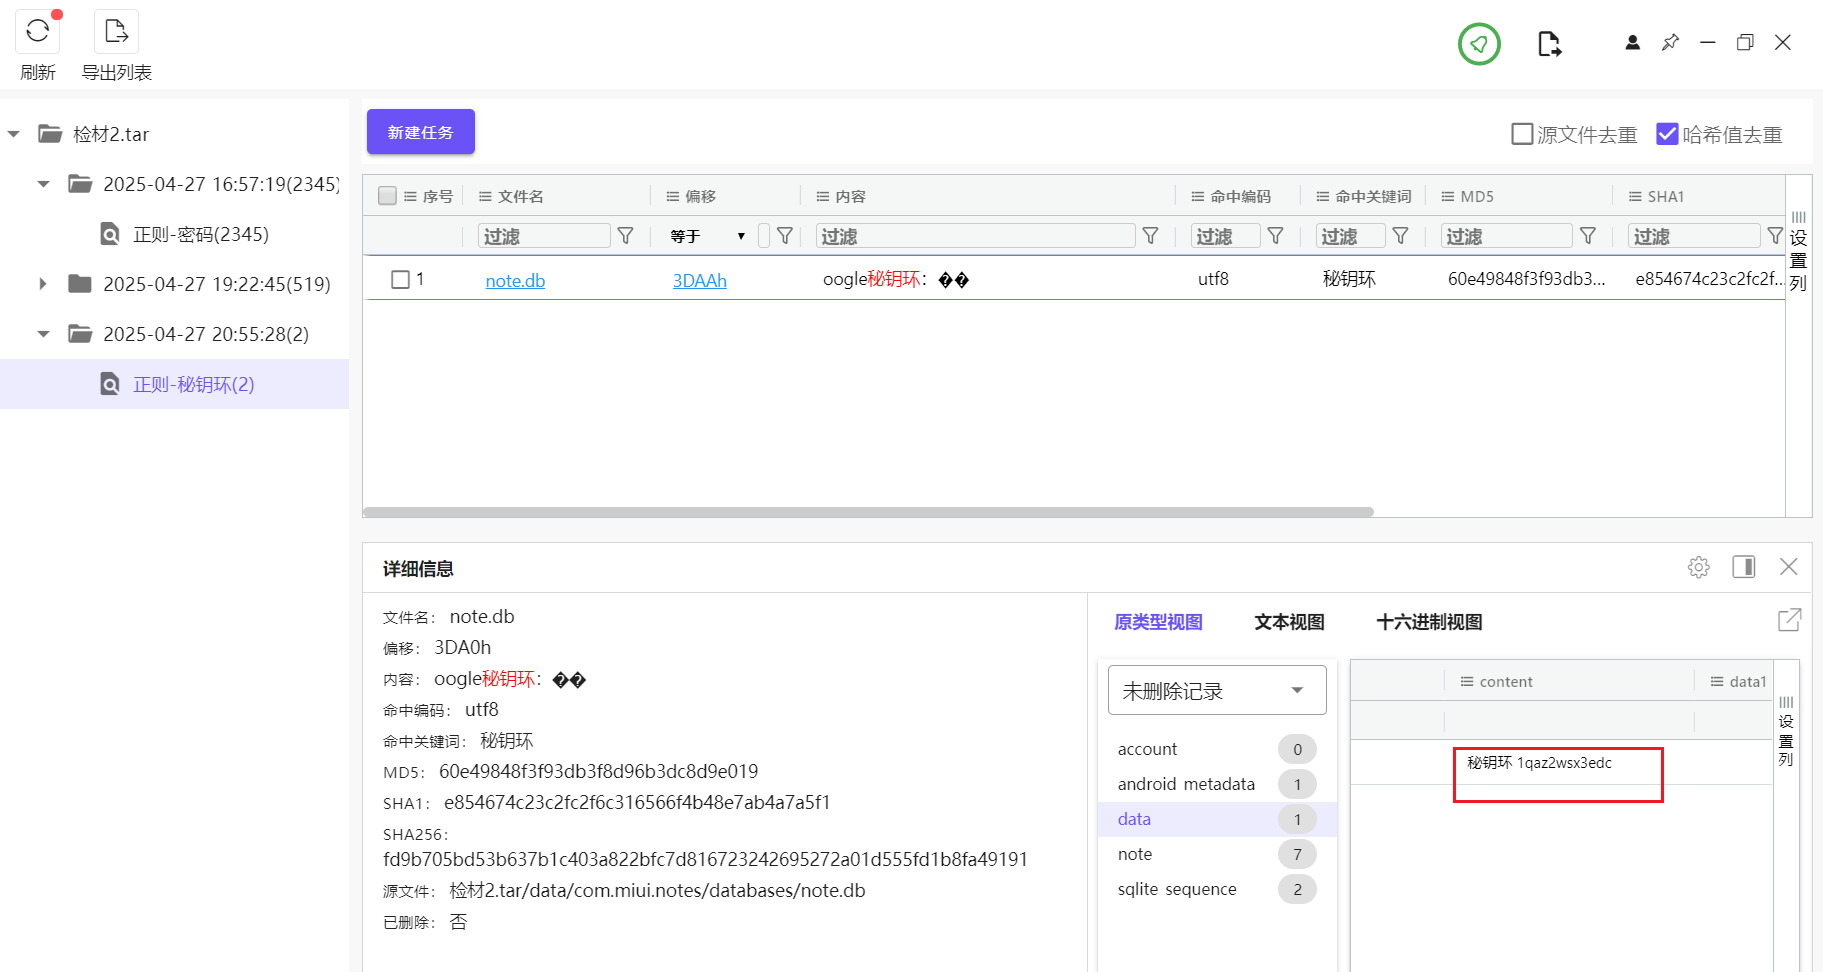Click the Export list (导出列表) icon

[x=116, y=32]
